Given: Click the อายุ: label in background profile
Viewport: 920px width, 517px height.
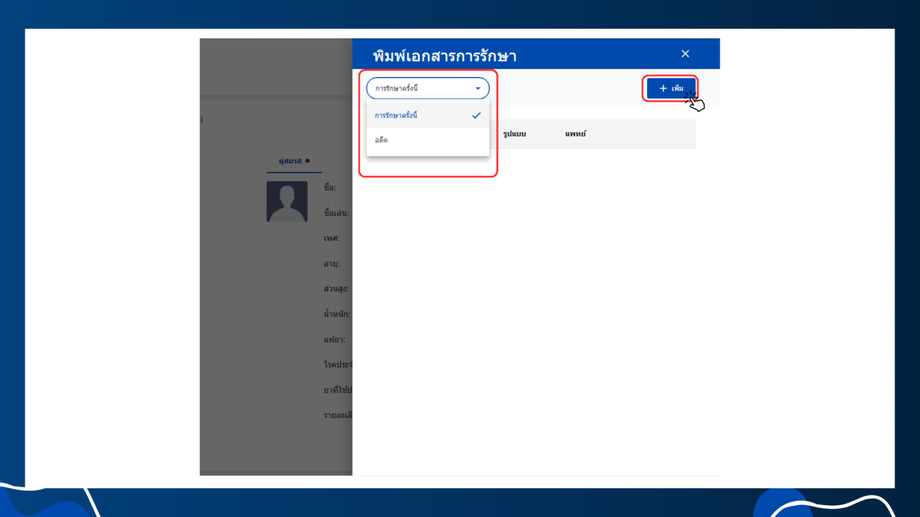Looking at the screenshot, I should (332, 263).
